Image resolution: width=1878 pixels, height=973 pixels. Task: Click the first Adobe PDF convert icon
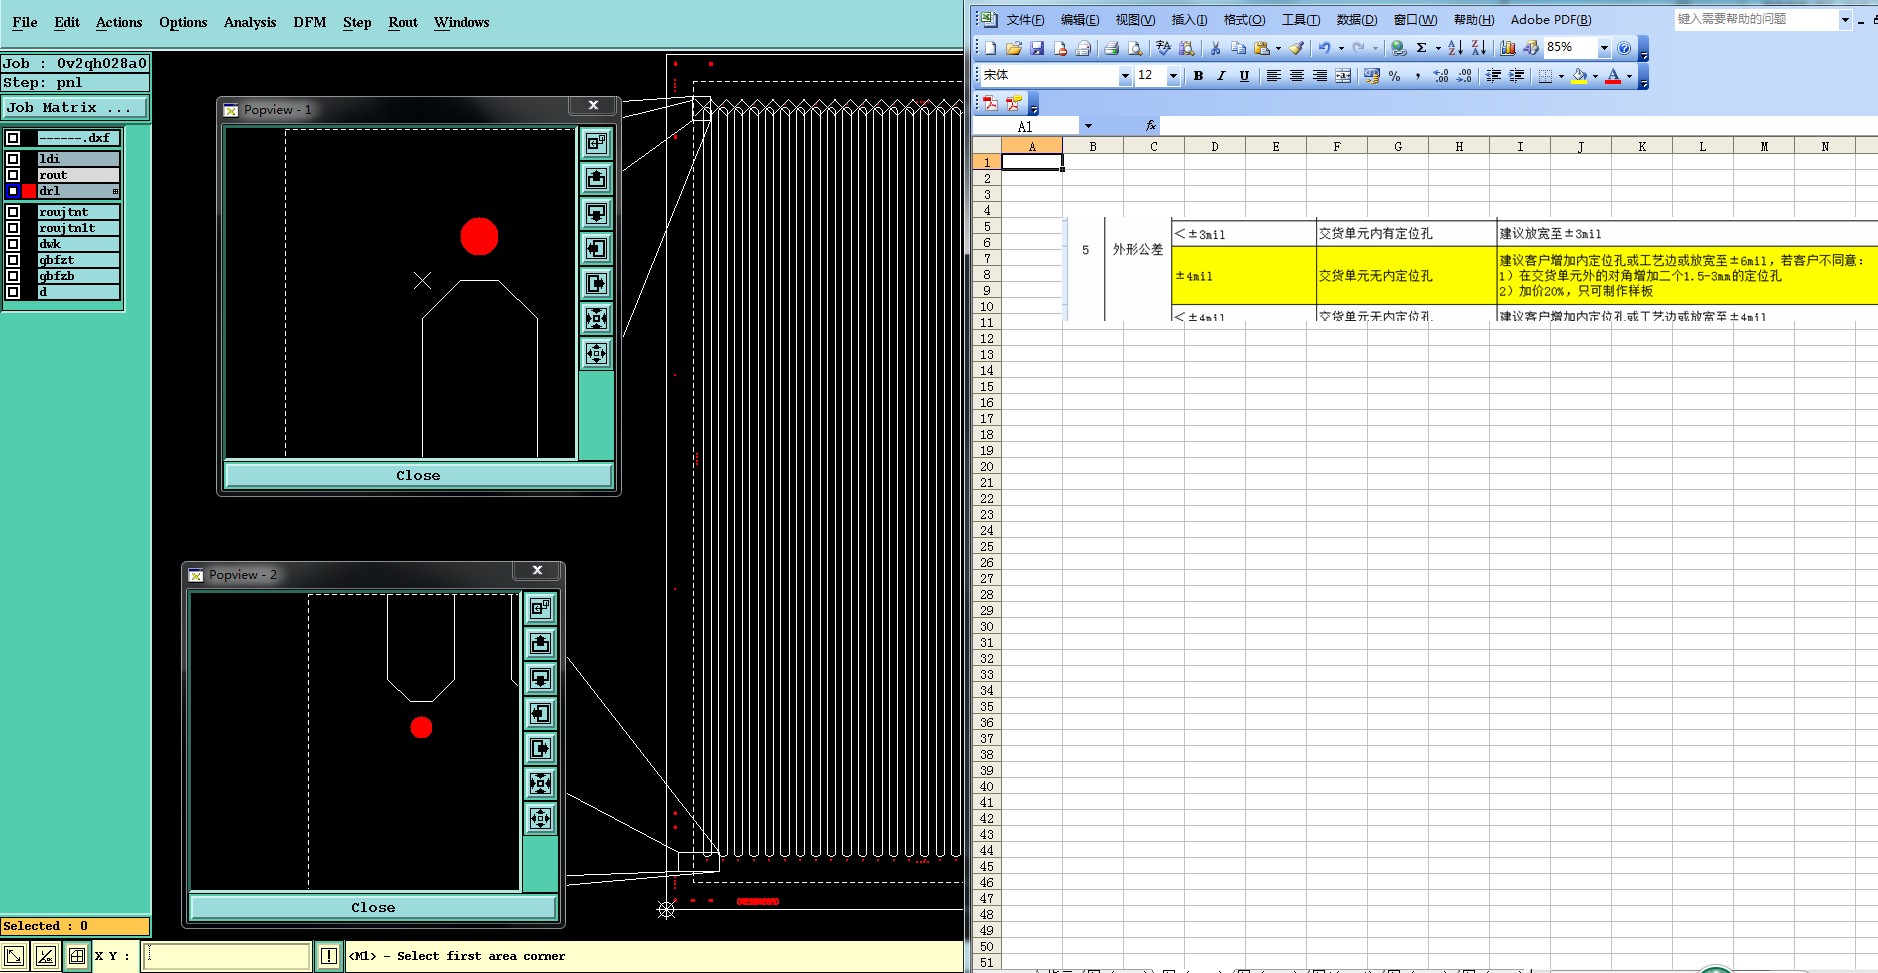pyautogui.click(x=991, y=103)
